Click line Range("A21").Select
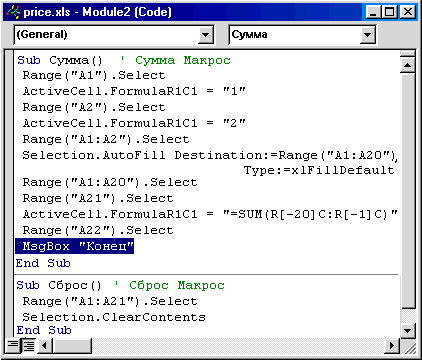422x360 pixels. pos(98,198)
